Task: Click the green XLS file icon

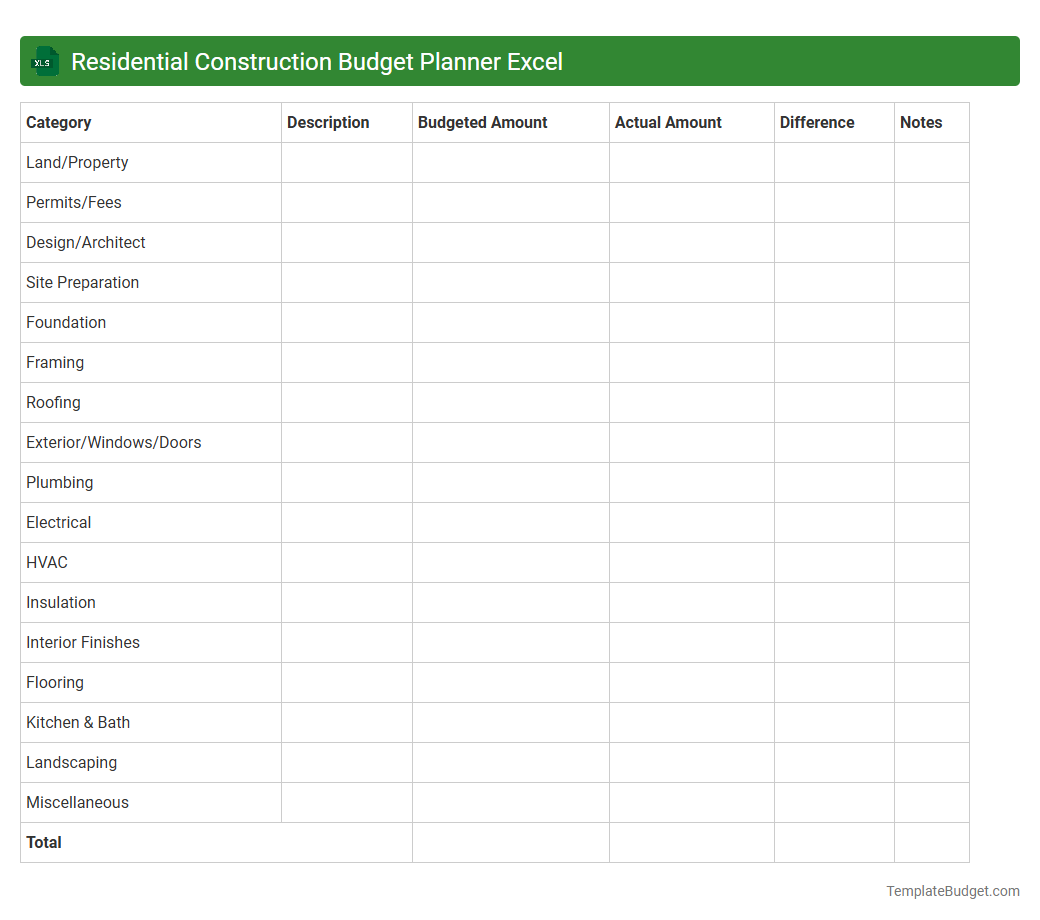Action: [44, 61]
